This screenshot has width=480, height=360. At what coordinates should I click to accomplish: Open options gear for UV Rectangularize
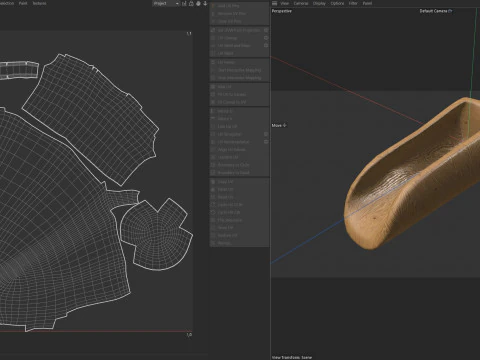pyautogui.click(x=266, y=142)
